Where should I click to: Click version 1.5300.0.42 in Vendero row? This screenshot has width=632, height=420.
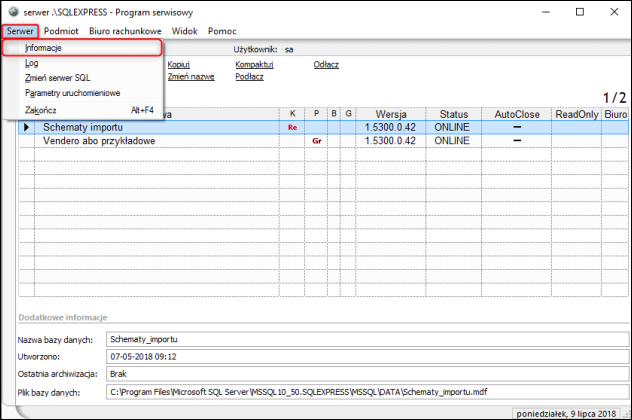[x=390, y=141]
